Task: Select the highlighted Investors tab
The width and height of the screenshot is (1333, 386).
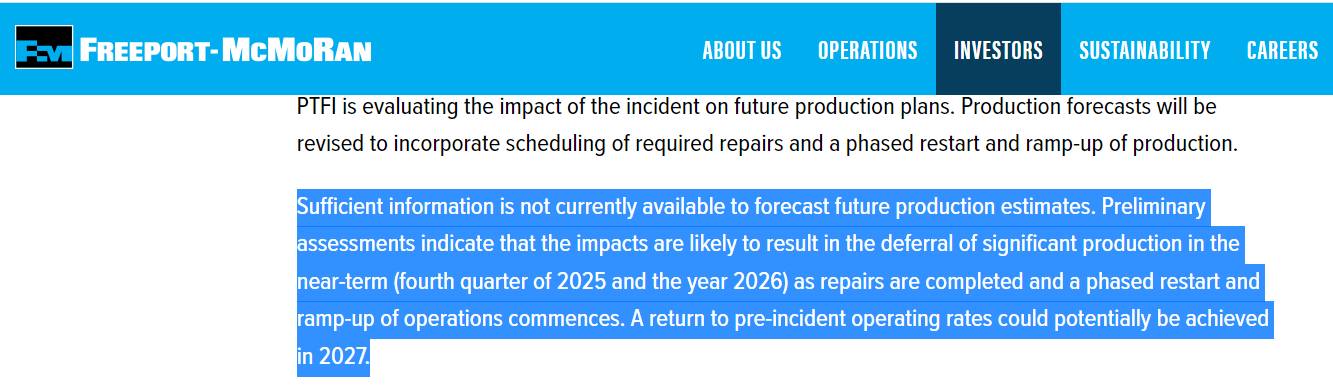Action: click(998, 50)
